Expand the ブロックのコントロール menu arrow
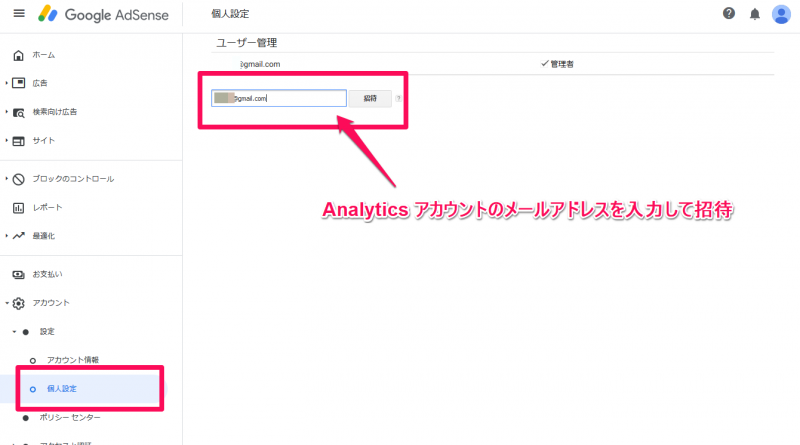The image size is (800, 445). pos(6,179)
